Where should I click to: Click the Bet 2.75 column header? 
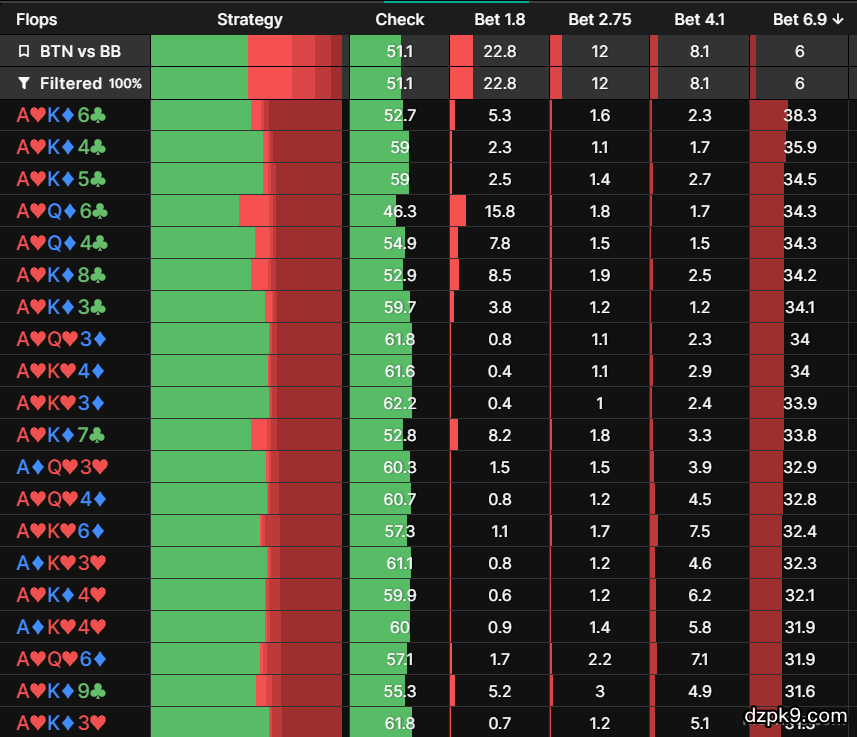tap(599, 19)
